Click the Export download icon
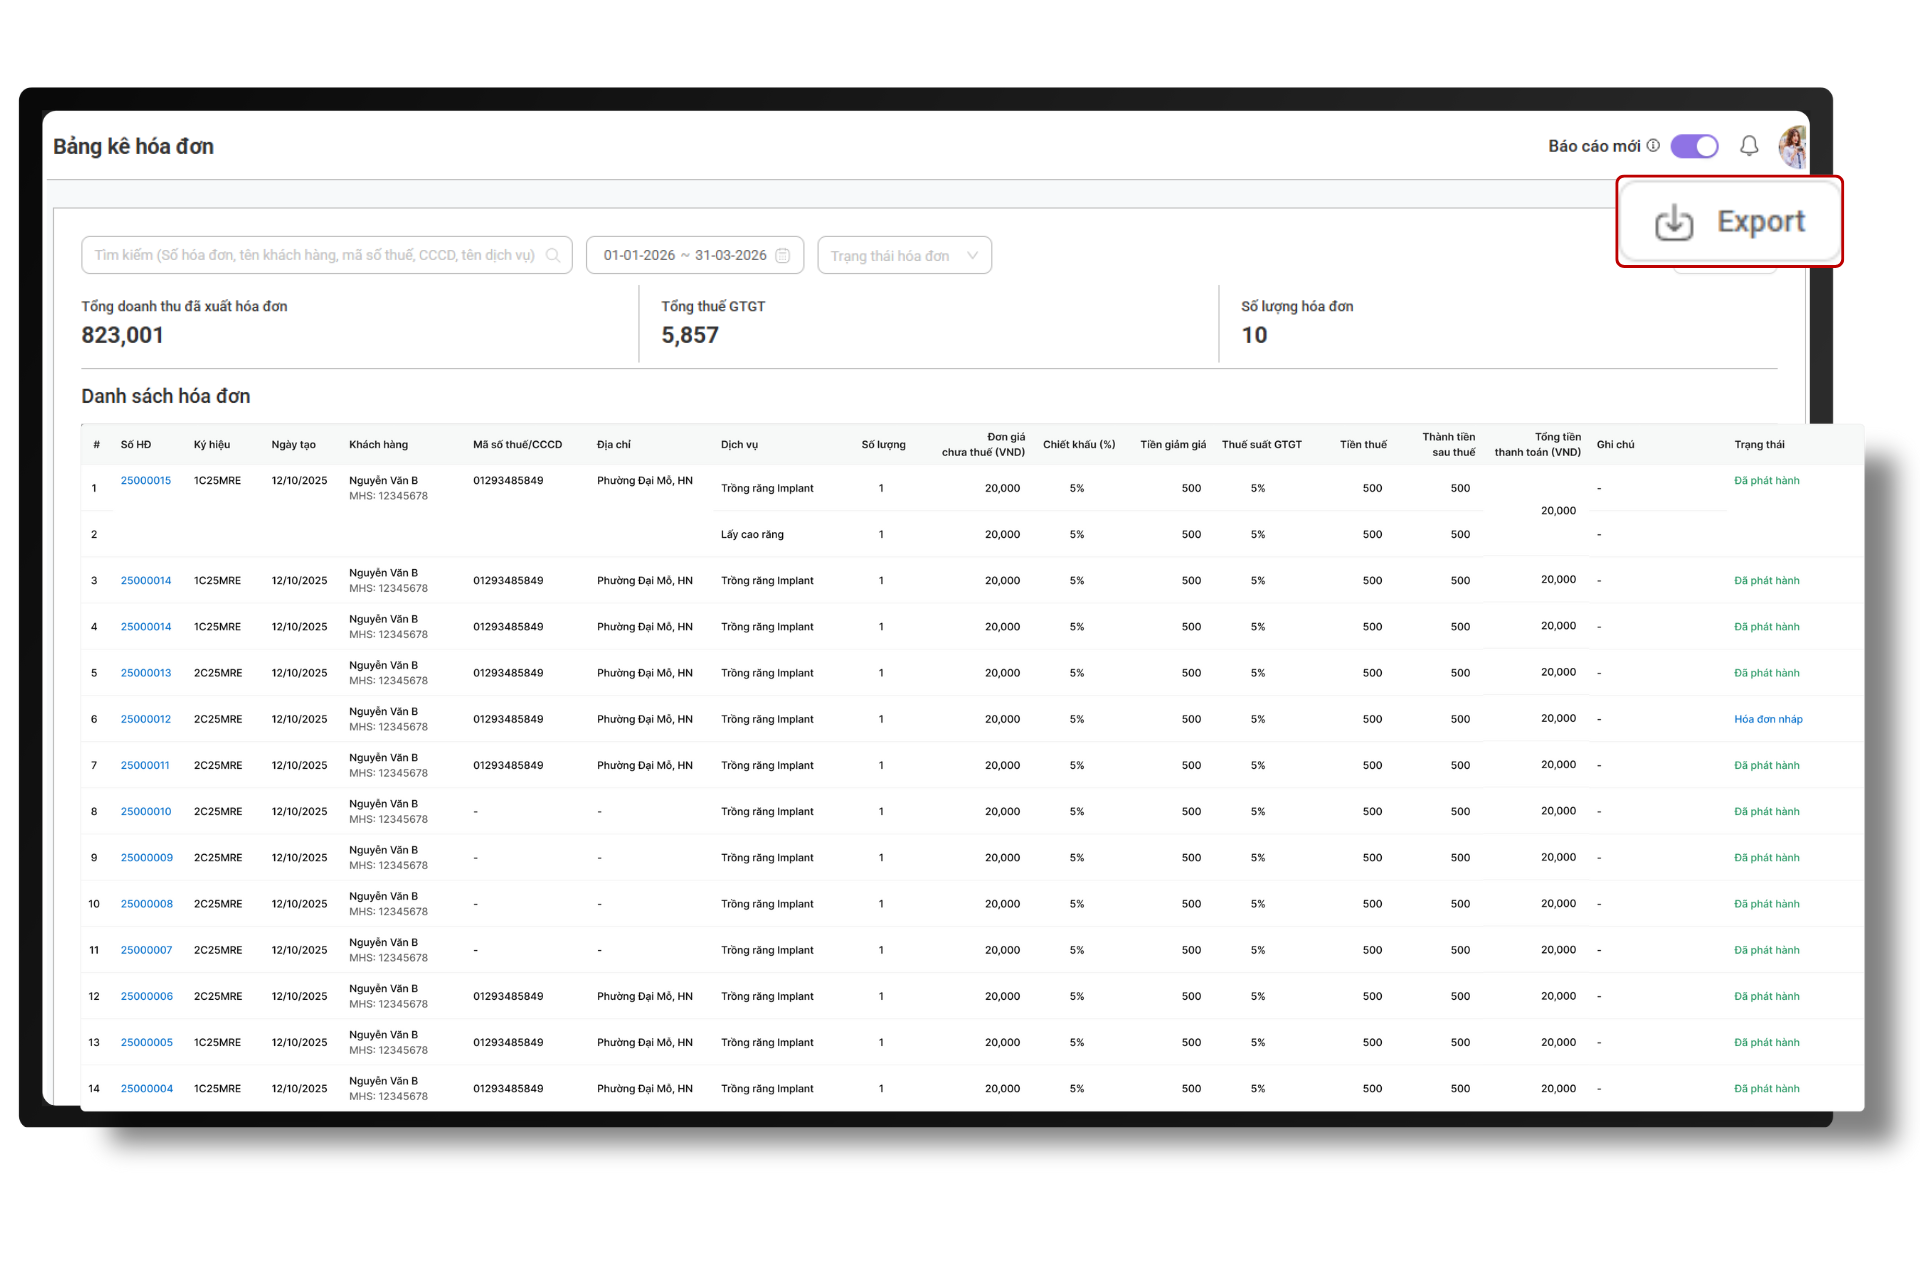Screen dimensions: 1920x1280 (1673, 222)
